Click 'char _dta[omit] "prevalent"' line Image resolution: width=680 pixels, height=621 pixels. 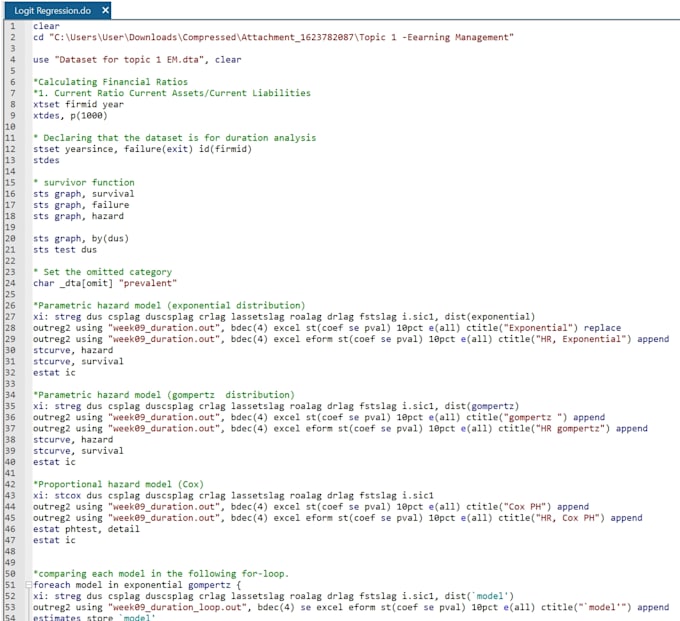[x=105, y=283]
